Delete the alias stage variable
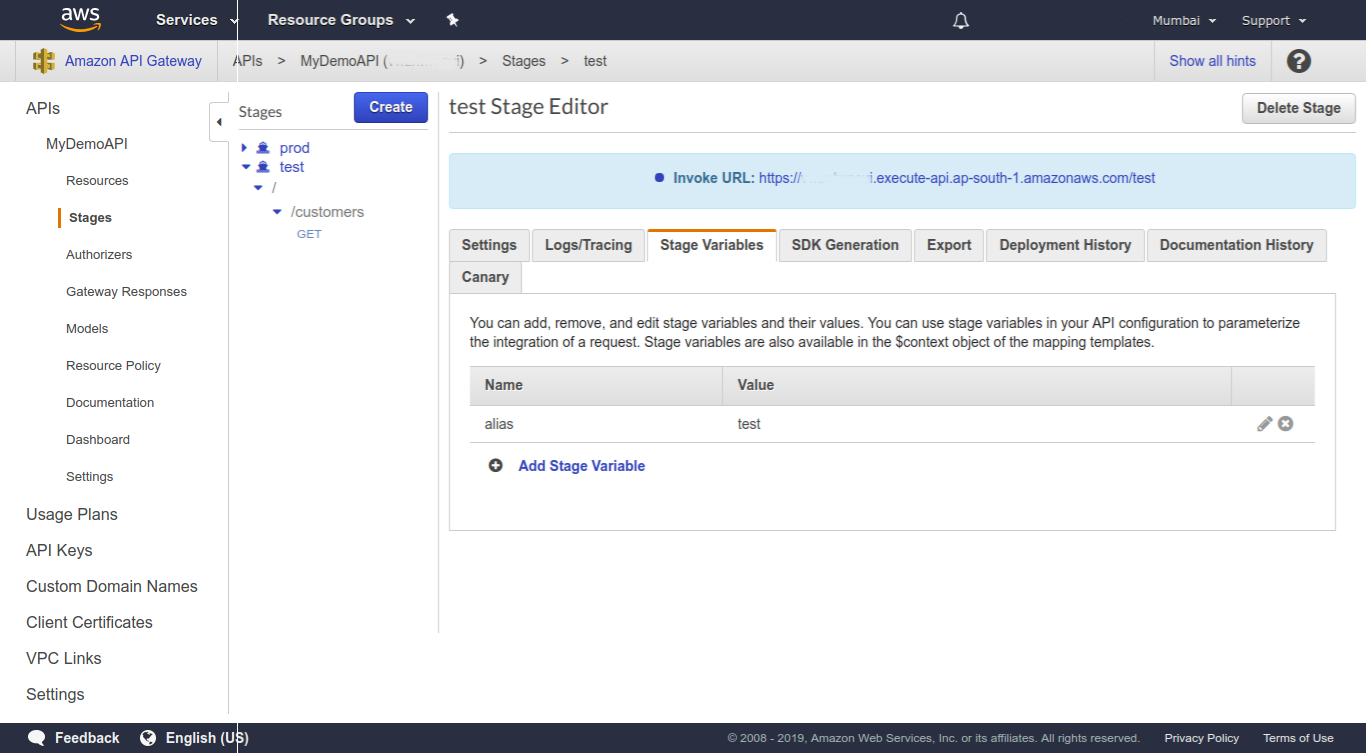Viewport: 1366px width, 753px height. (x=1286, y=424)
